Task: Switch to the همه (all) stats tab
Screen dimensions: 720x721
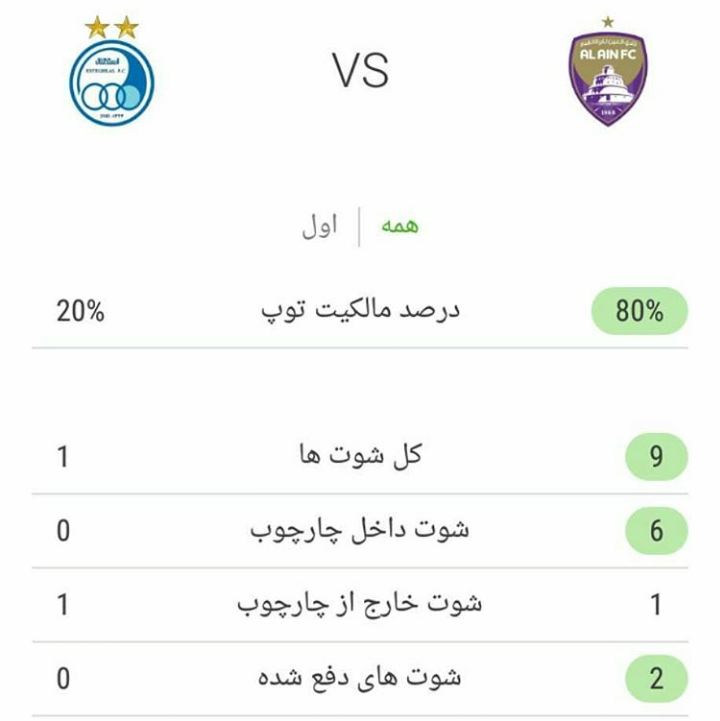Action: (x=400, y=226)
